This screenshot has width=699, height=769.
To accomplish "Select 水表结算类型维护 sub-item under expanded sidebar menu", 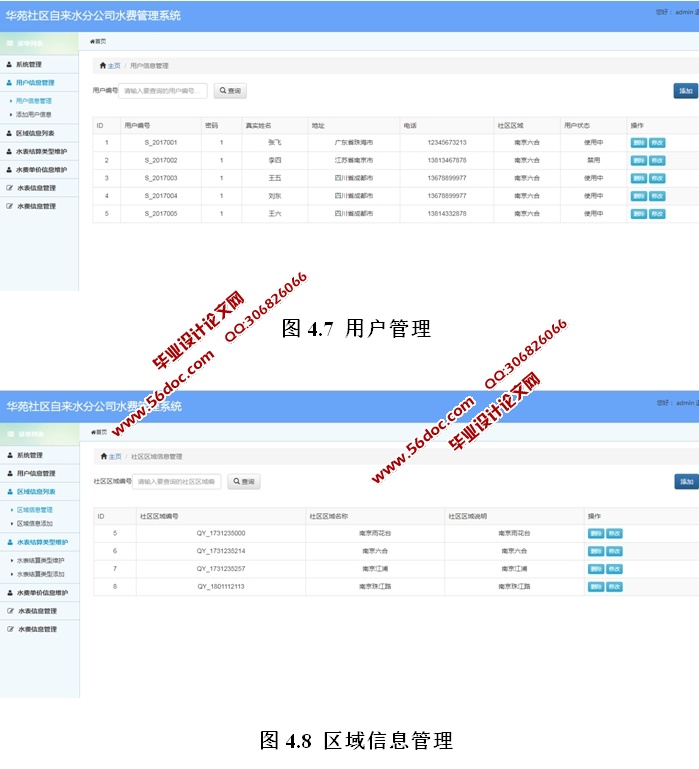I will 40,560.
